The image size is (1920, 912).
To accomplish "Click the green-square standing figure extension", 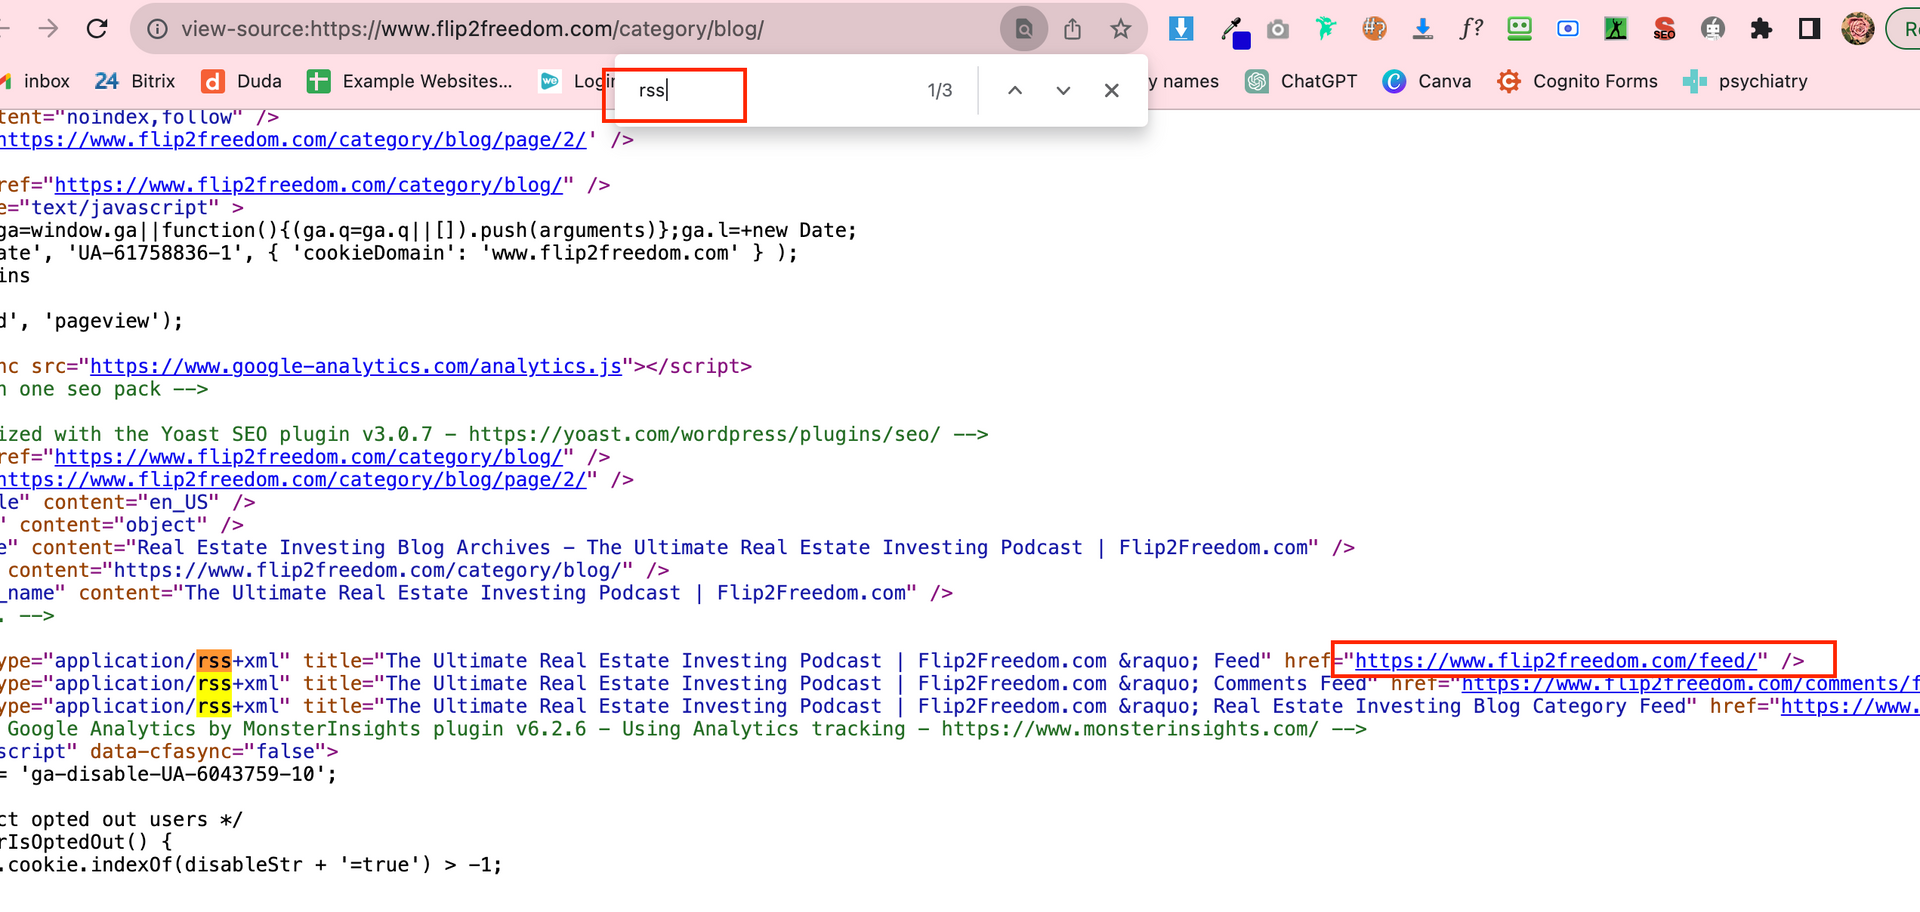I will [1616, 29].
